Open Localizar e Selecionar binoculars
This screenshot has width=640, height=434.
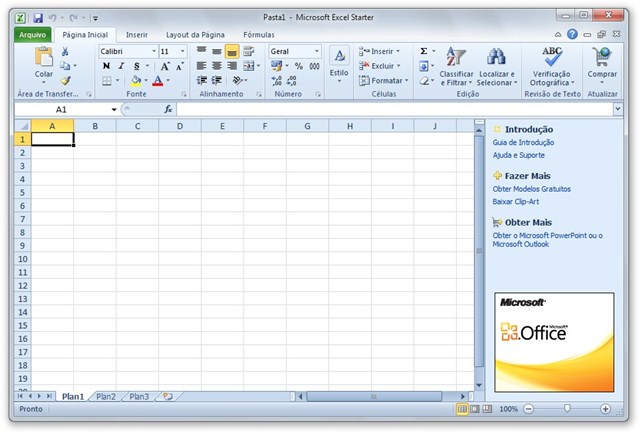[x=497, y=66]
